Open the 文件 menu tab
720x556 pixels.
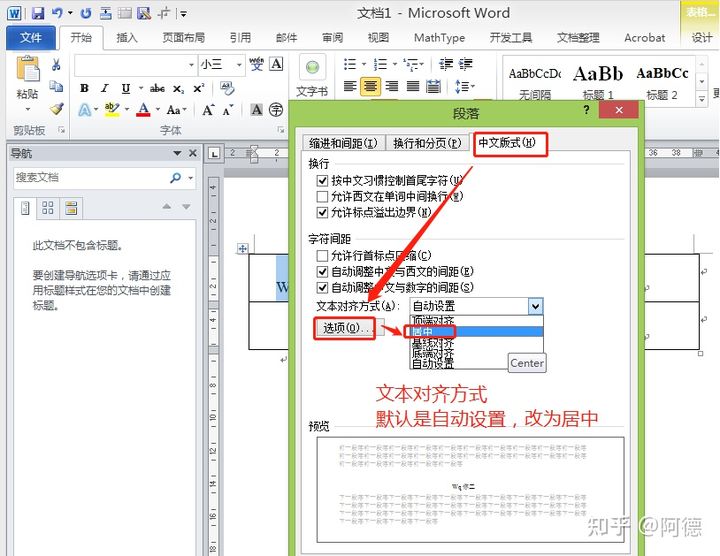[x=31, y=38]
